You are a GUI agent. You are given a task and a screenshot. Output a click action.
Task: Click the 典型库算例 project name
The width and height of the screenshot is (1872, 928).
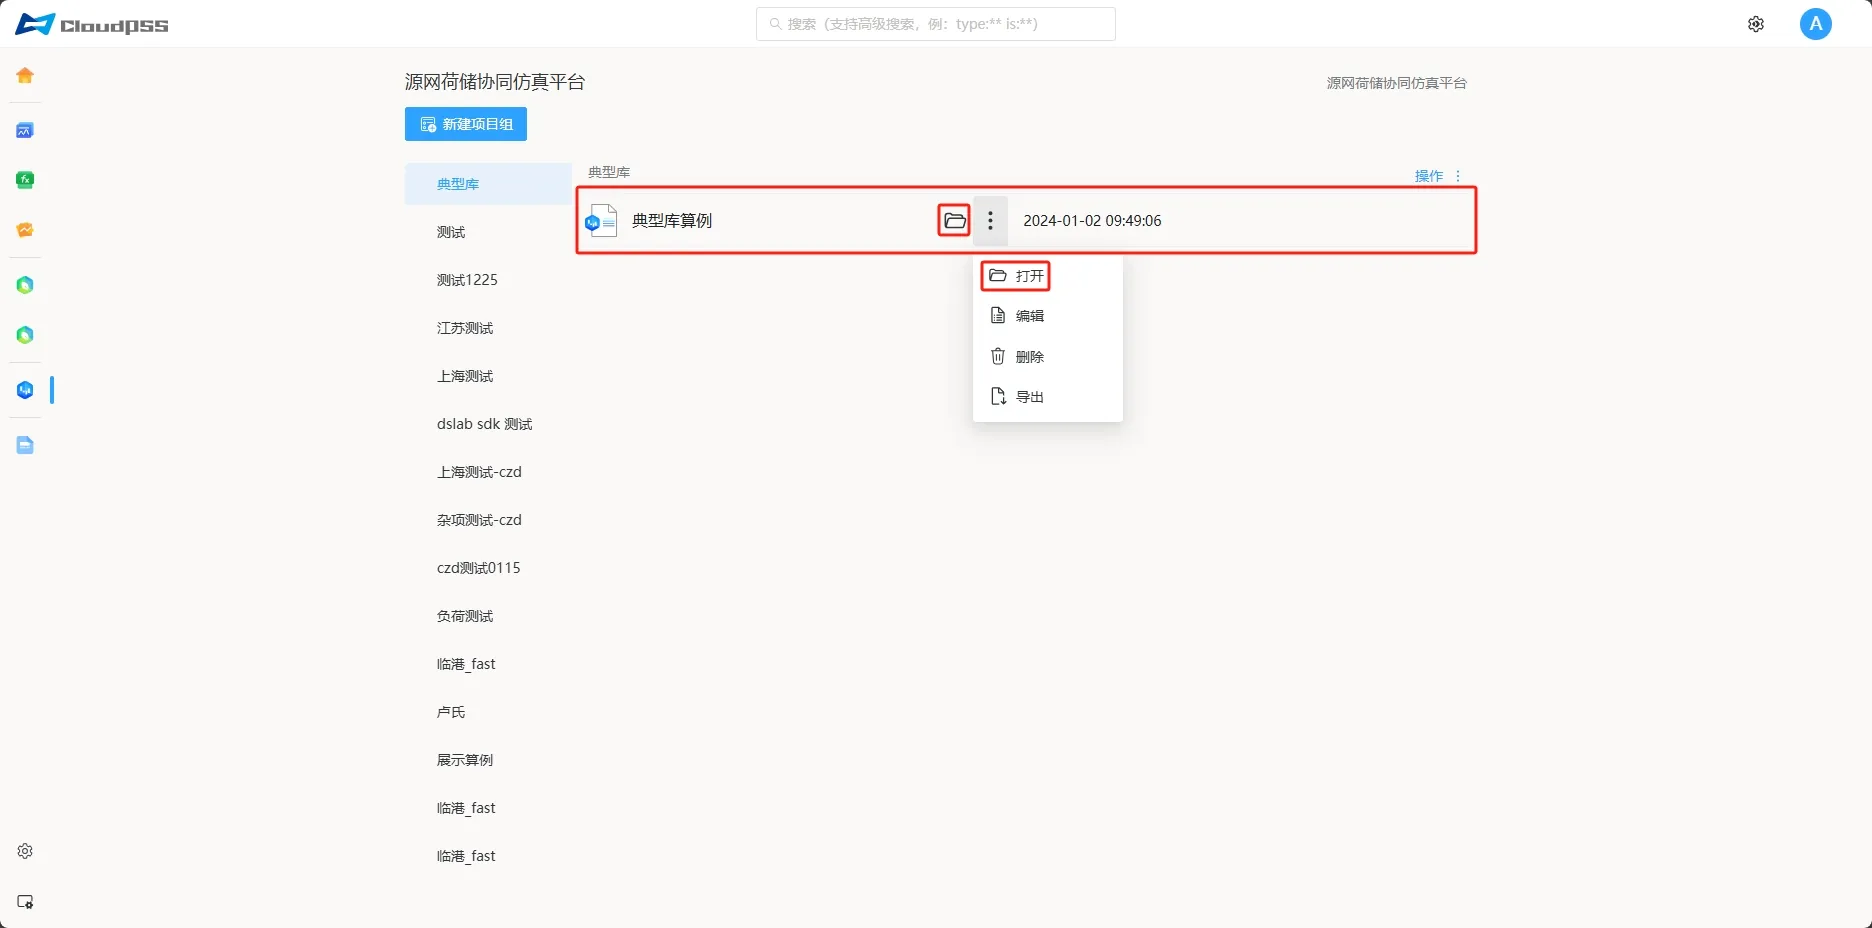point(672,221)
